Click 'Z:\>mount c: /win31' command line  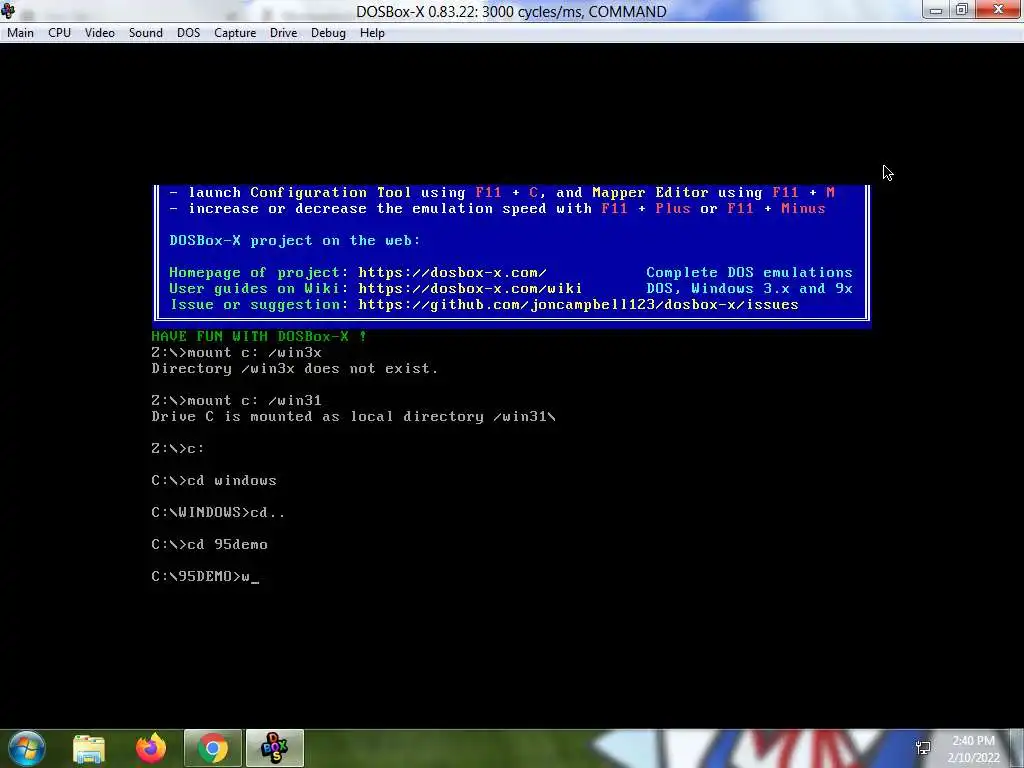(236, 400)
